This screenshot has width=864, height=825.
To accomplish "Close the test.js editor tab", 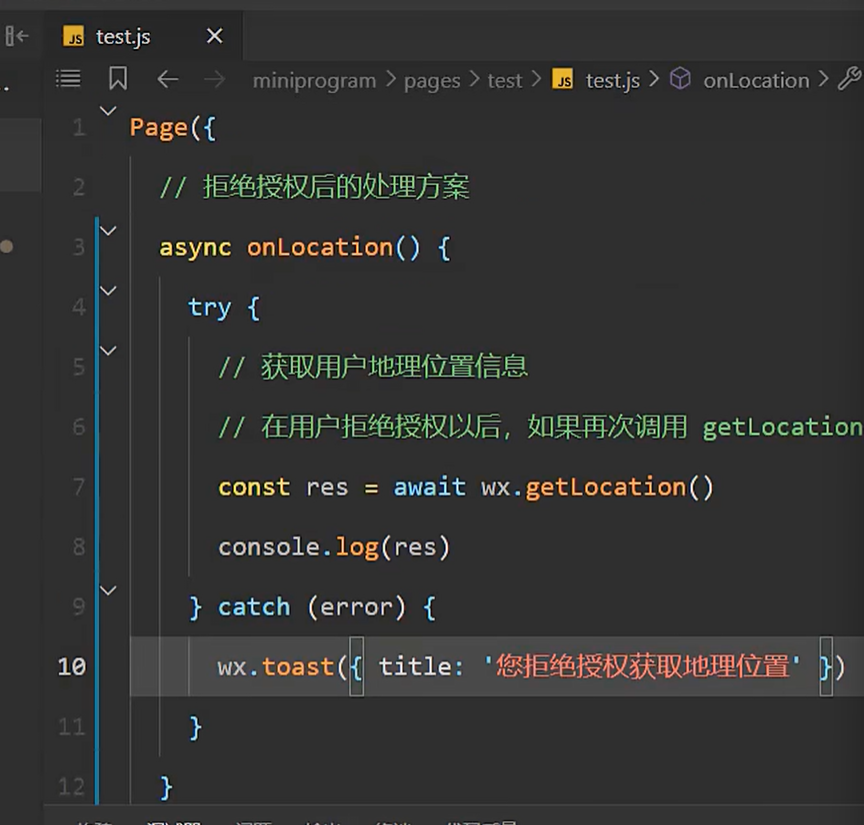I will [214, 37].
